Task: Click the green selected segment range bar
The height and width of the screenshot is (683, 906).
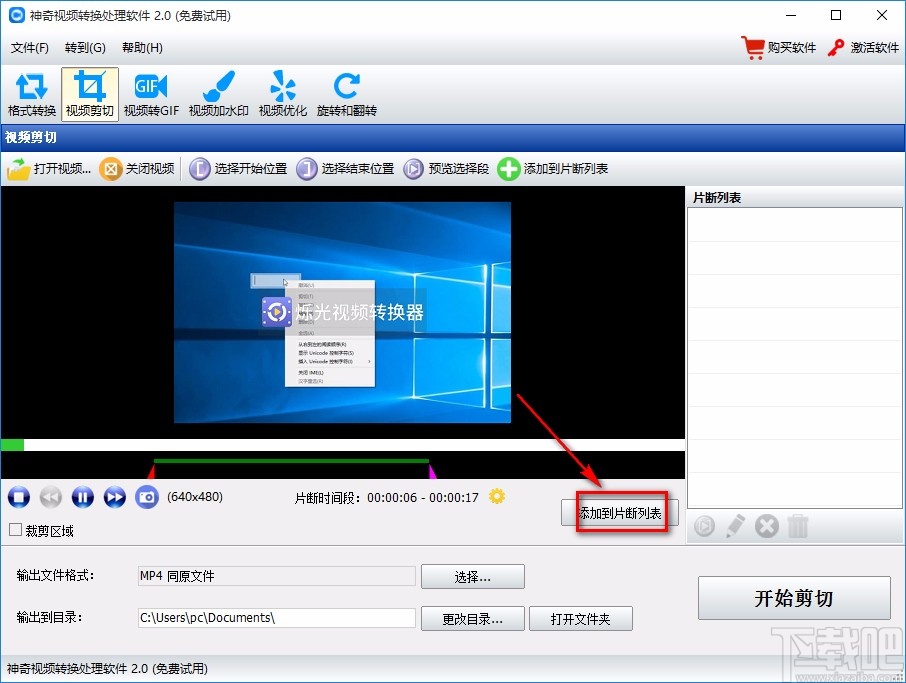Action: point(291,461)
